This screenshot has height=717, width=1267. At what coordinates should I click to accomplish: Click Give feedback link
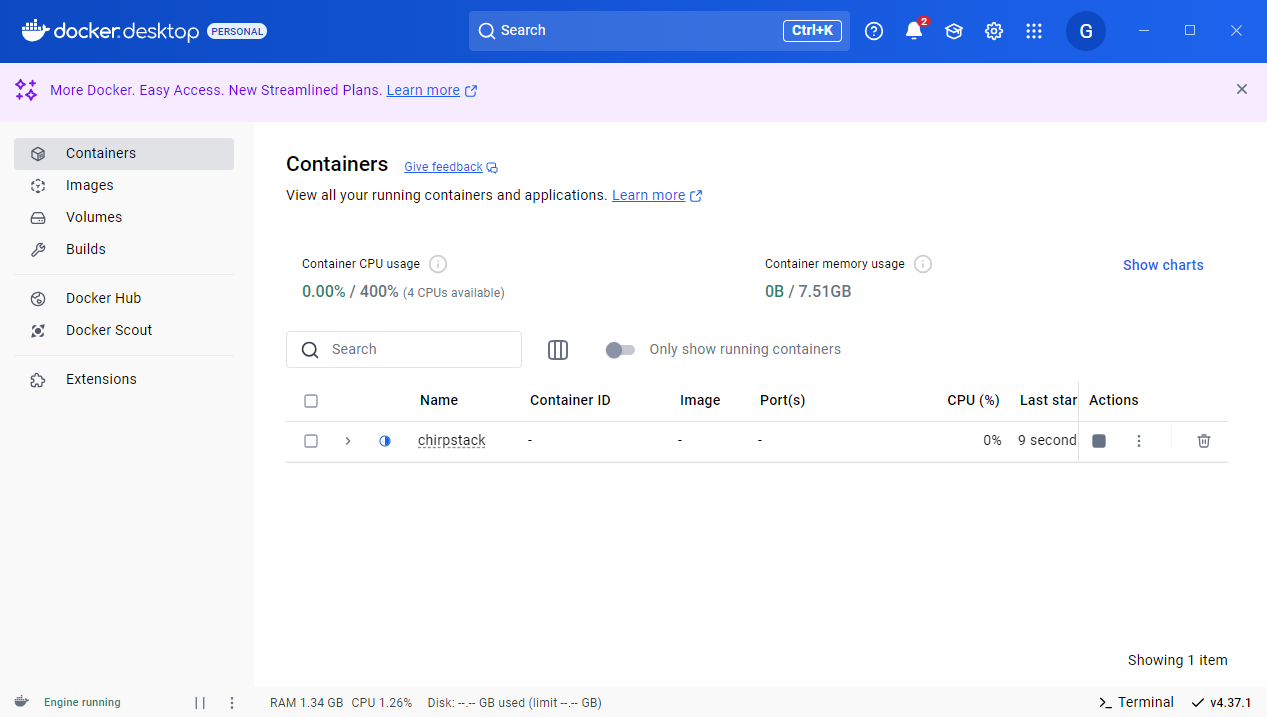[x=443, y=167]
